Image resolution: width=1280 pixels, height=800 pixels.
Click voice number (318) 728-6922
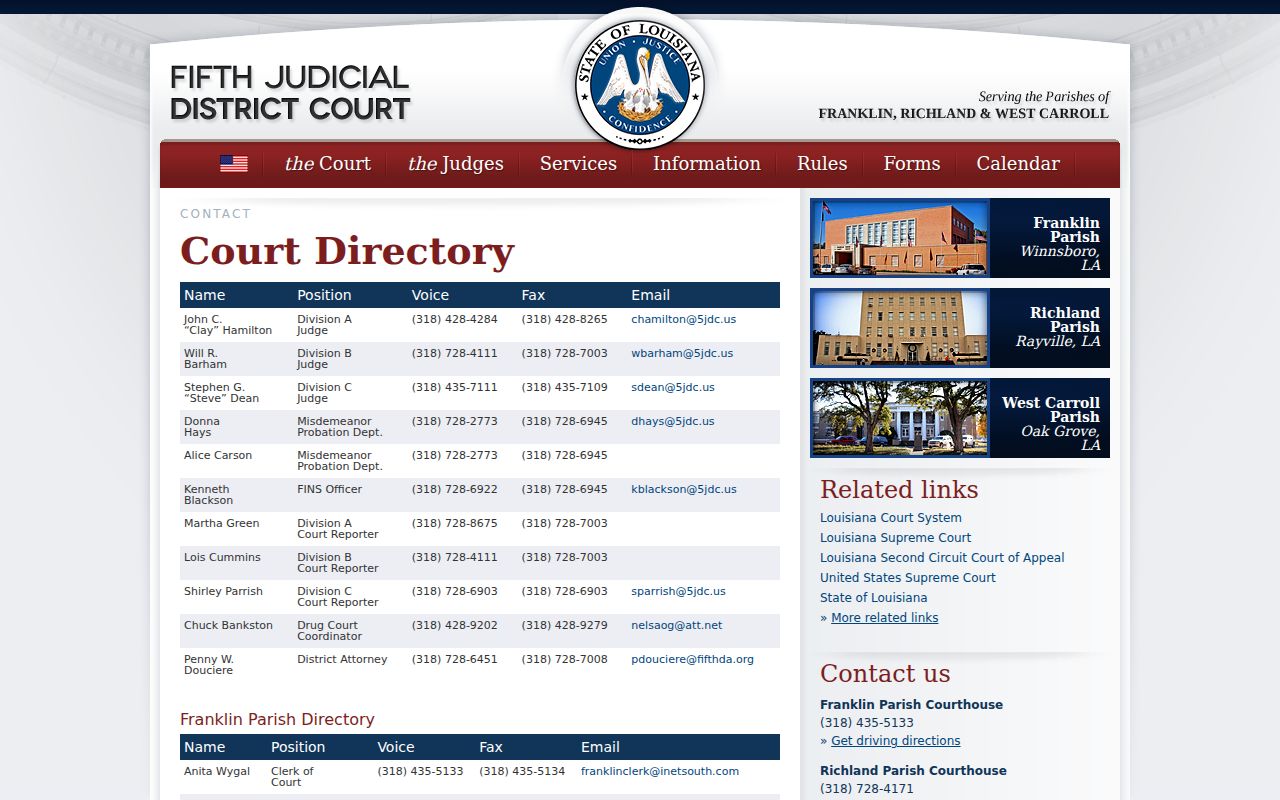[x=455, y=490]
